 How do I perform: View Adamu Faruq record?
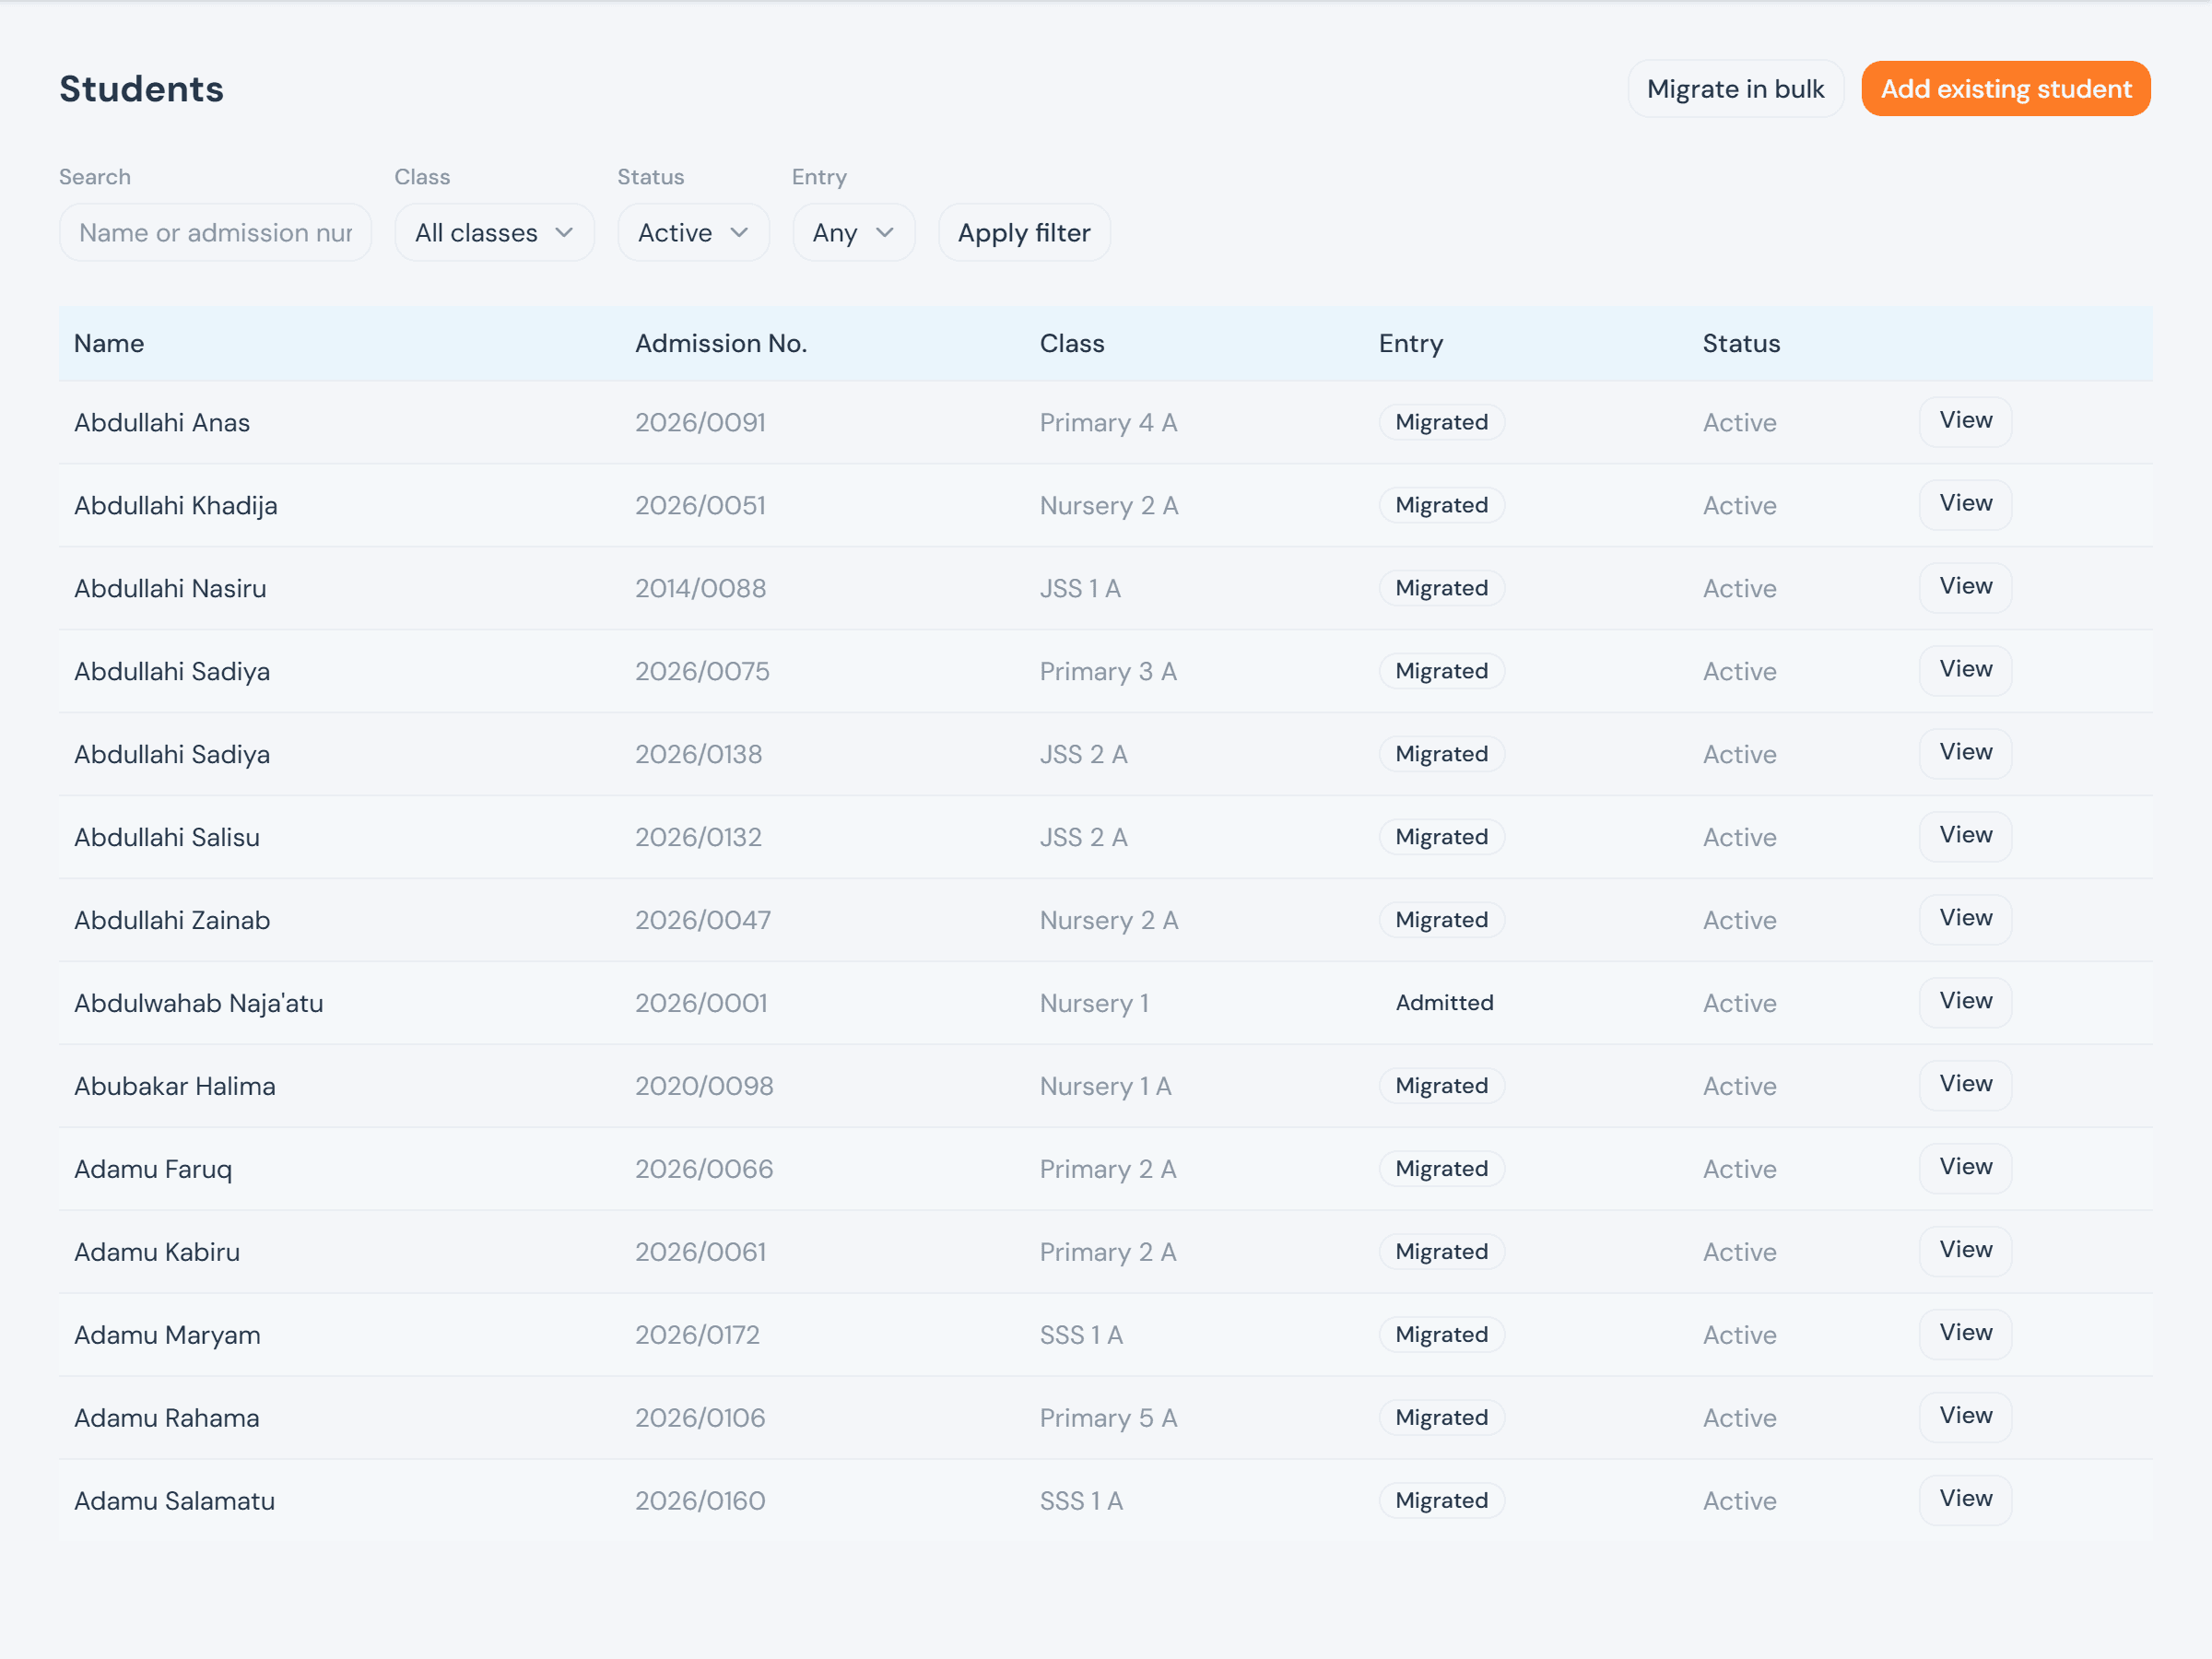(x=1965, y=1168)
